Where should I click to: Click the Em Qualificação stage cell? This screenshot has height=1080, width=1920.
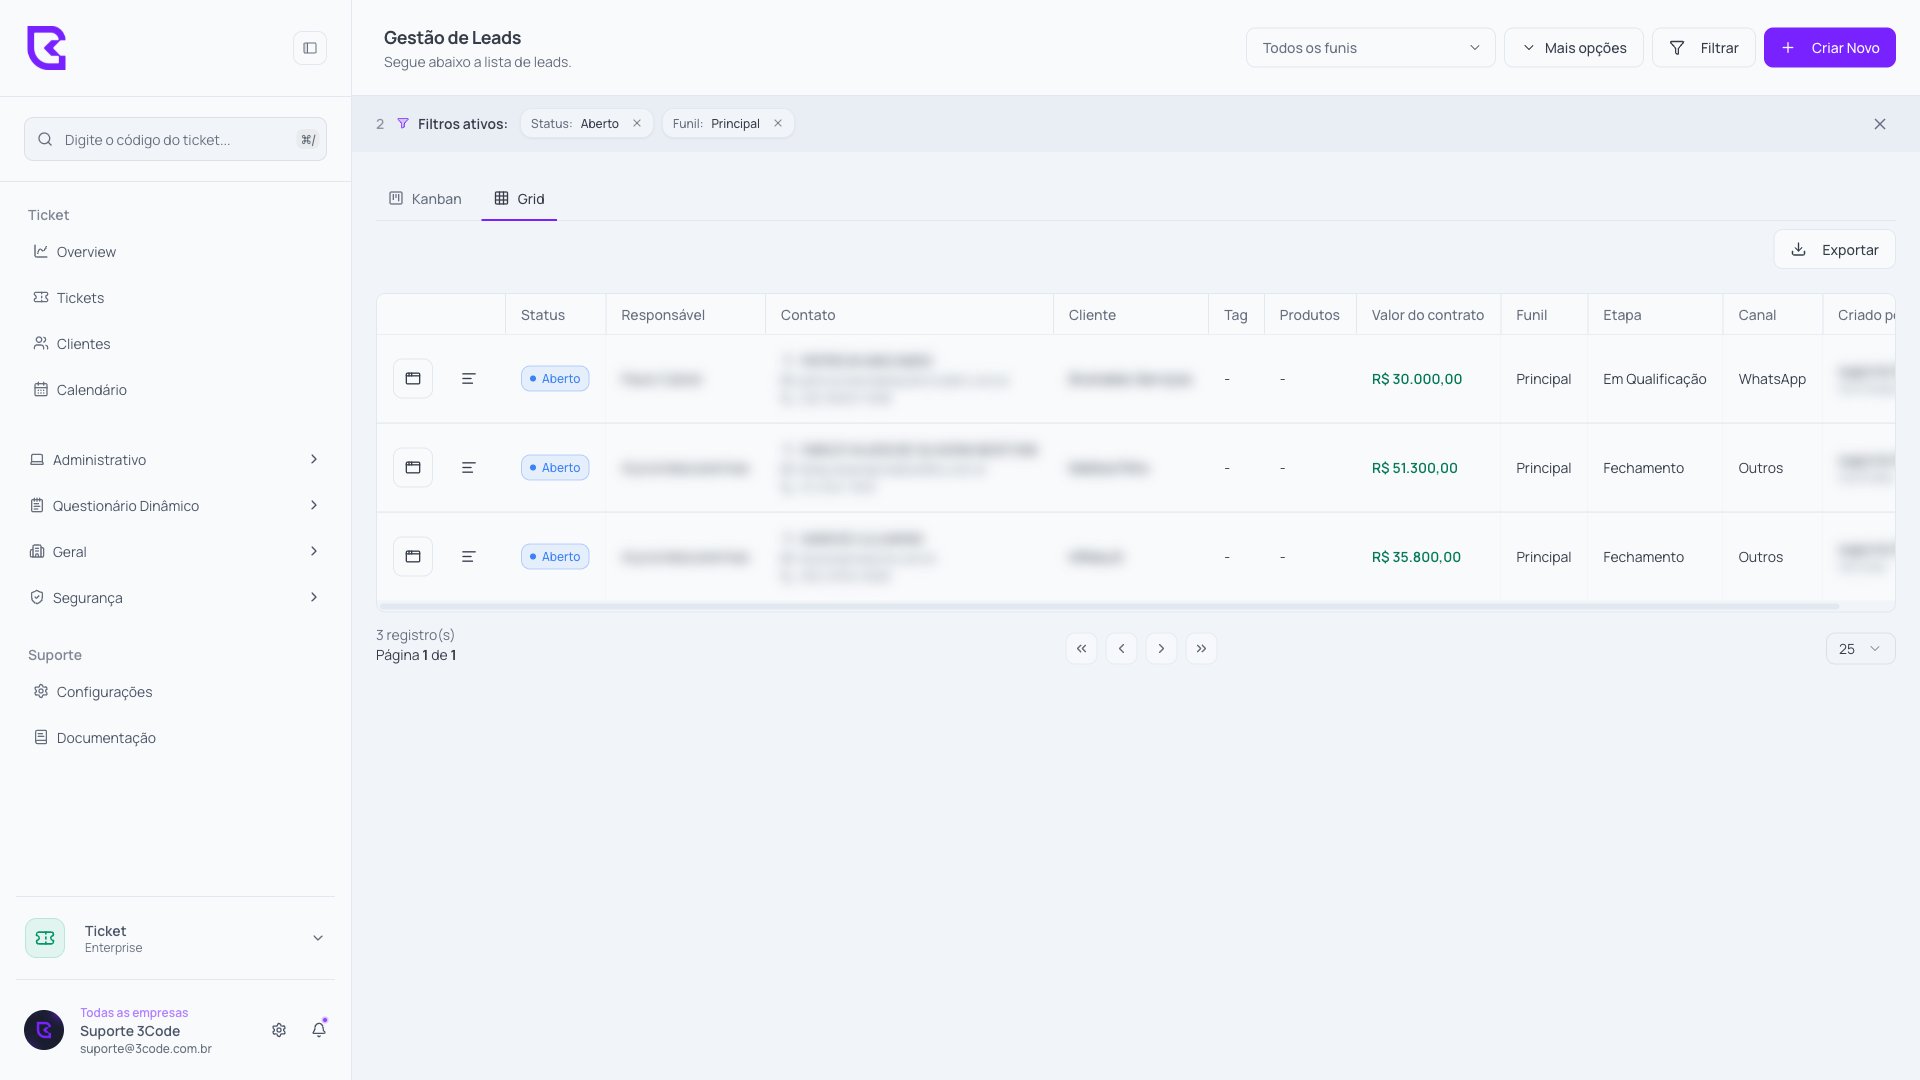tap(1655, 379)
